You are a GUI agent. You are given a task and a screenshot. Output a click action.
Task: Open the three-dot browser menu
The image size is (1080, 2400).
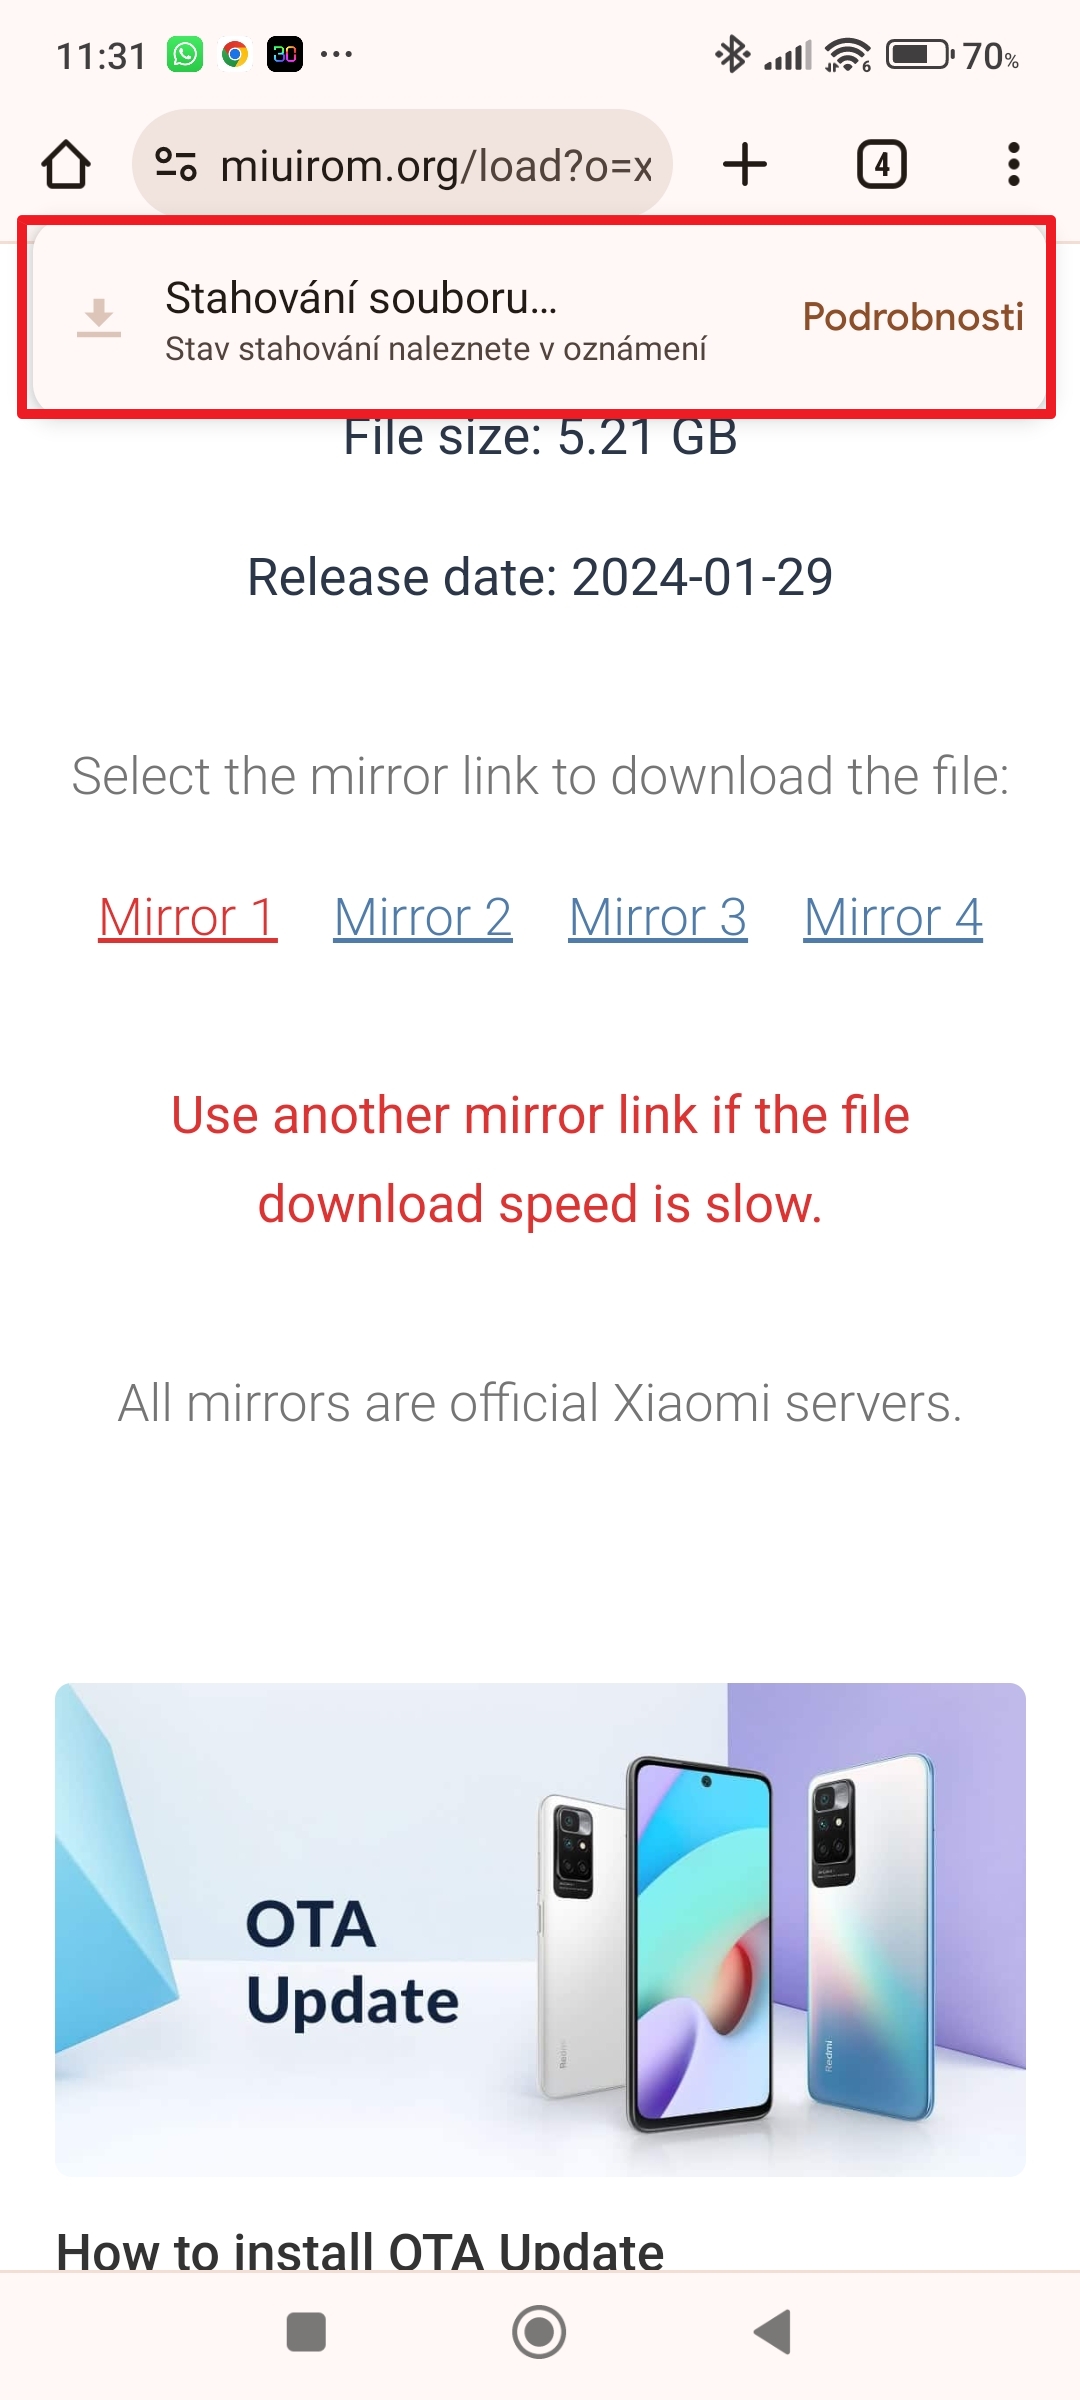point(1013,165)
